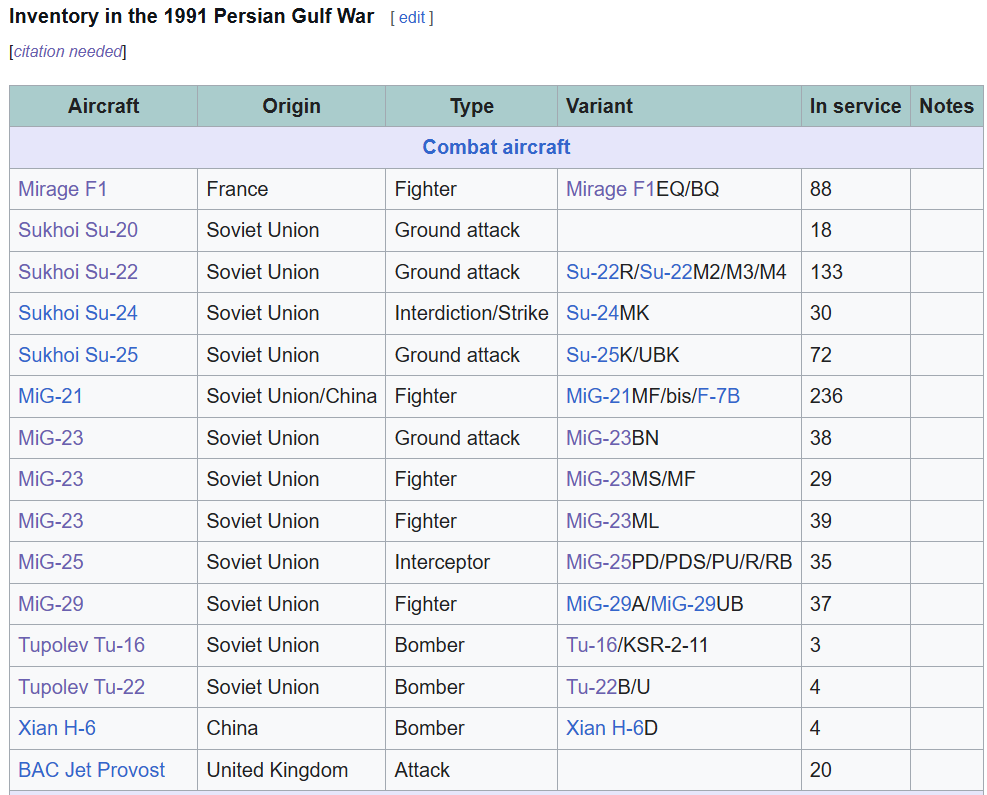This screenshot has width=987, height=795.
Task: Open Sukhoi Su-20 aircraft link
Action: point(78,230)
